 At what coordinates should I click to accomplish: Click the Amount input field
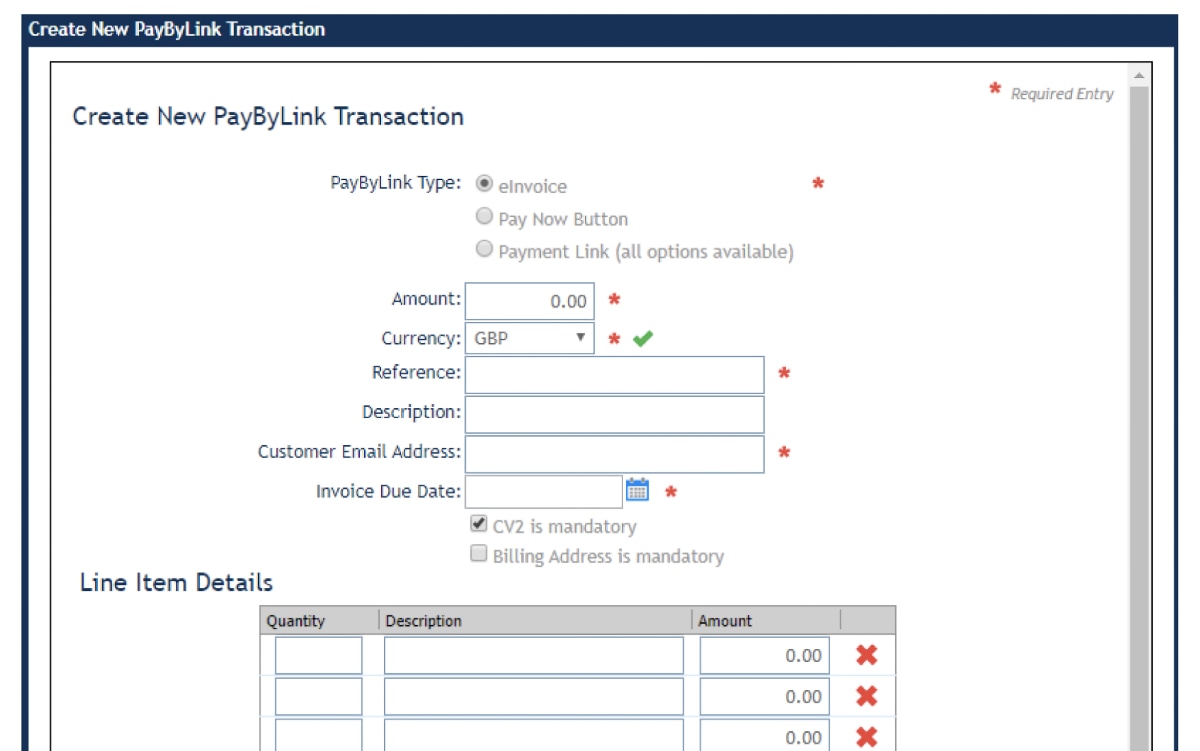tap(530, 301)
